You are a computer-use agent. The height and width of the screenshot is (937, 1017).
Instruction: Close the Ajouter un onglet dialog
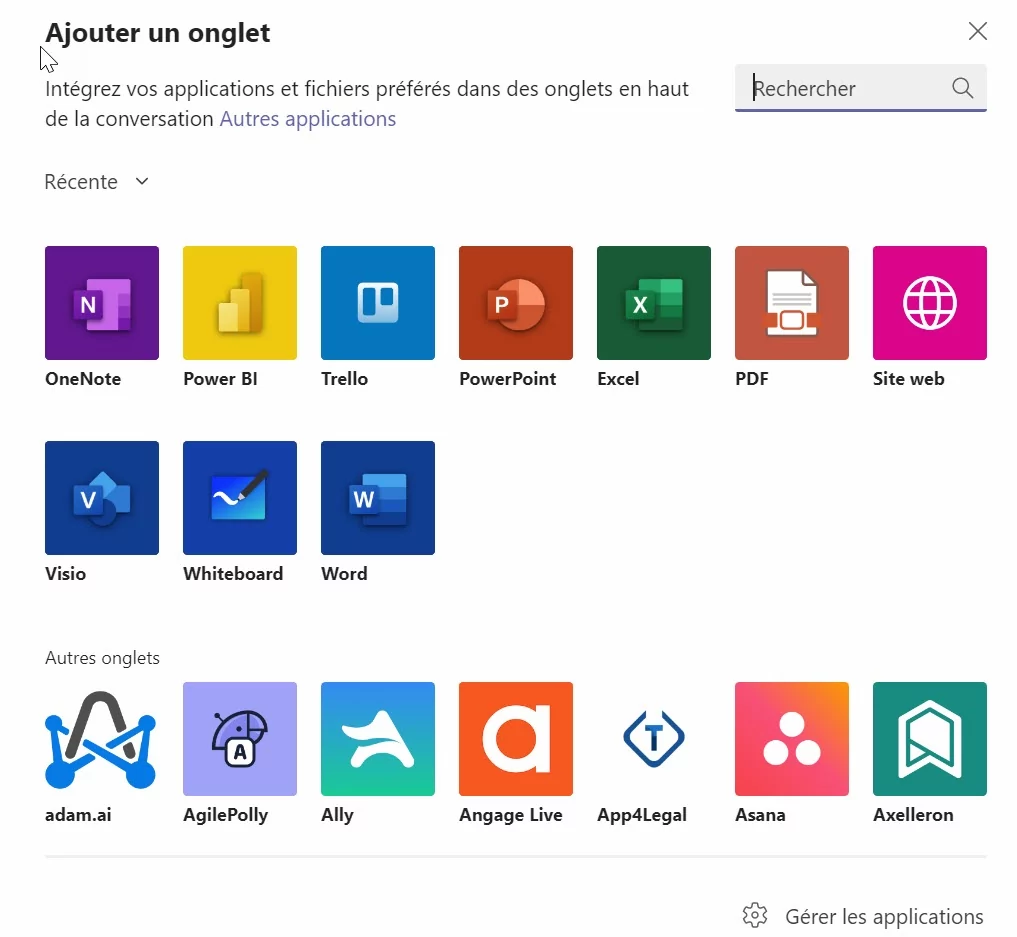[977, 31]
